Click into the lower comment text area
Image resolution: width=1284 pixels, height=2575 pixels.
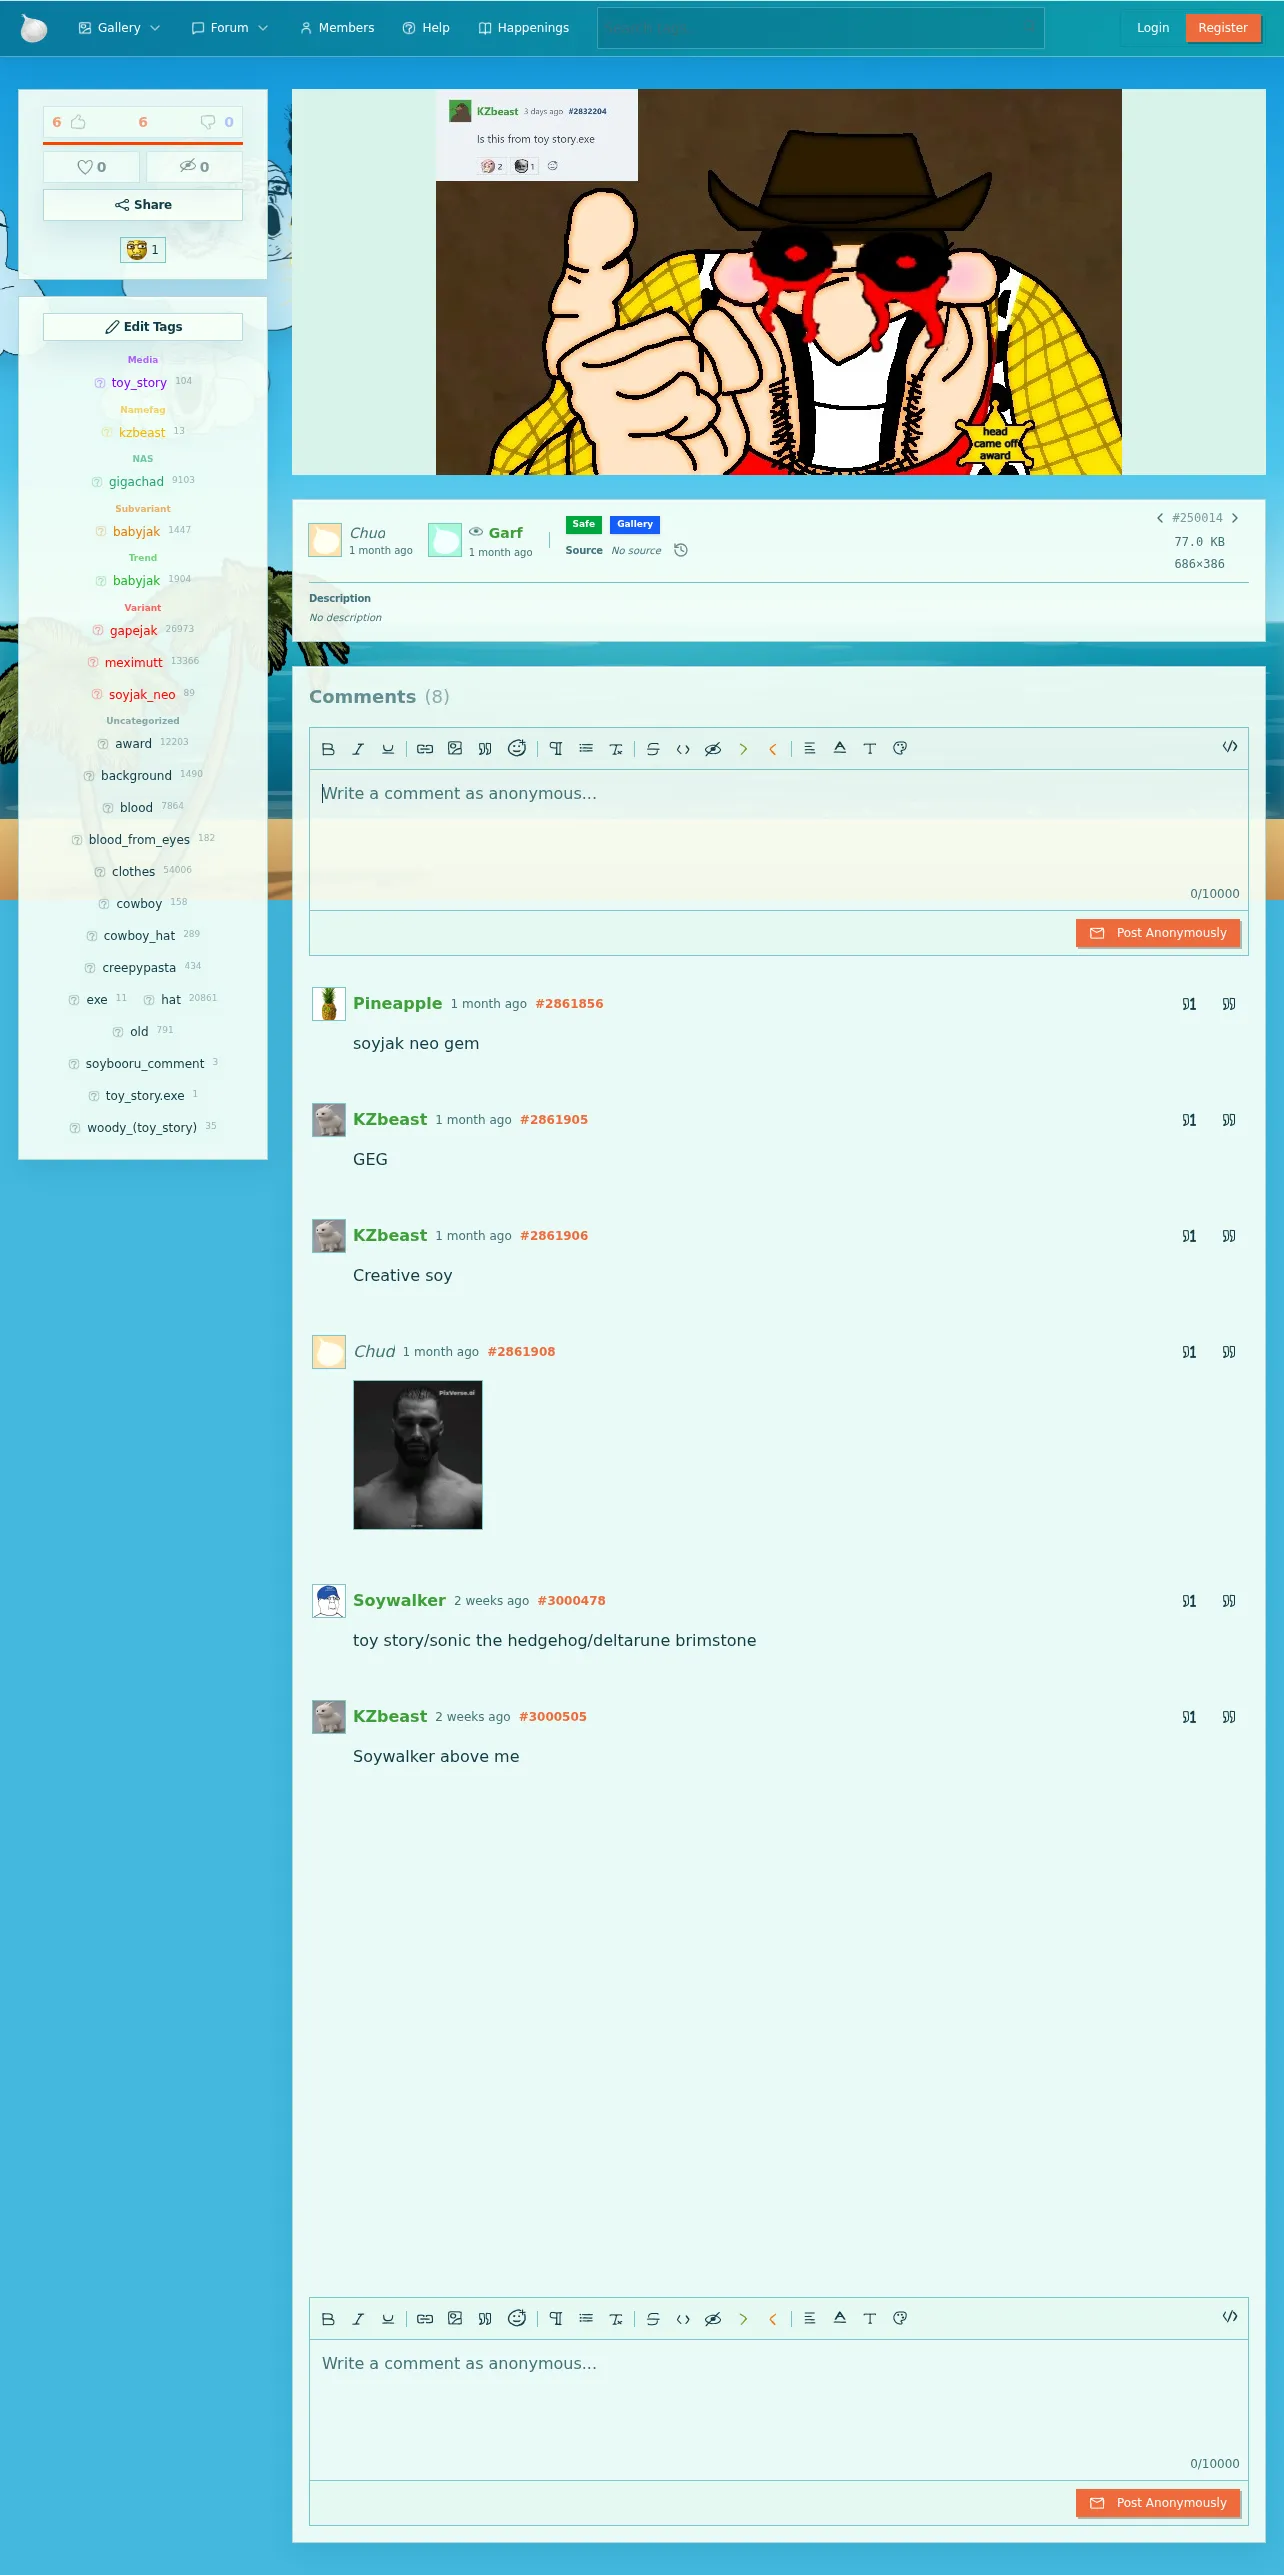779,2409
